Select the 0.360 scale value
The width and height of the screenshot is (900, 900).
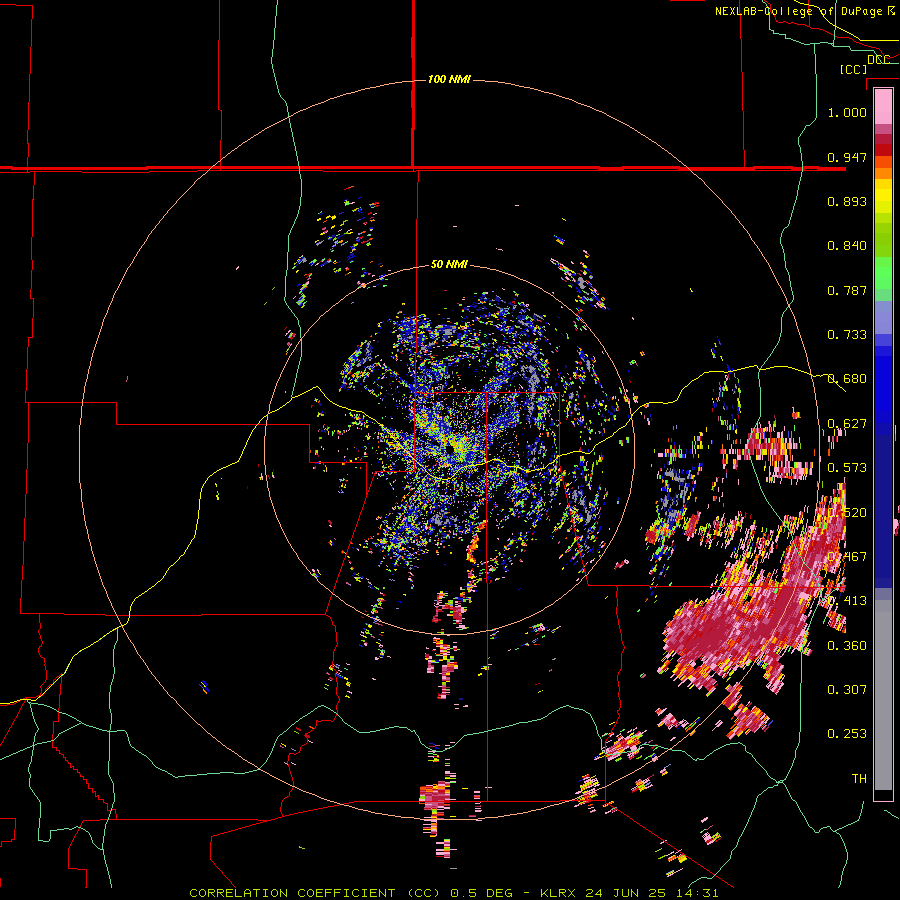coord(847,646)
